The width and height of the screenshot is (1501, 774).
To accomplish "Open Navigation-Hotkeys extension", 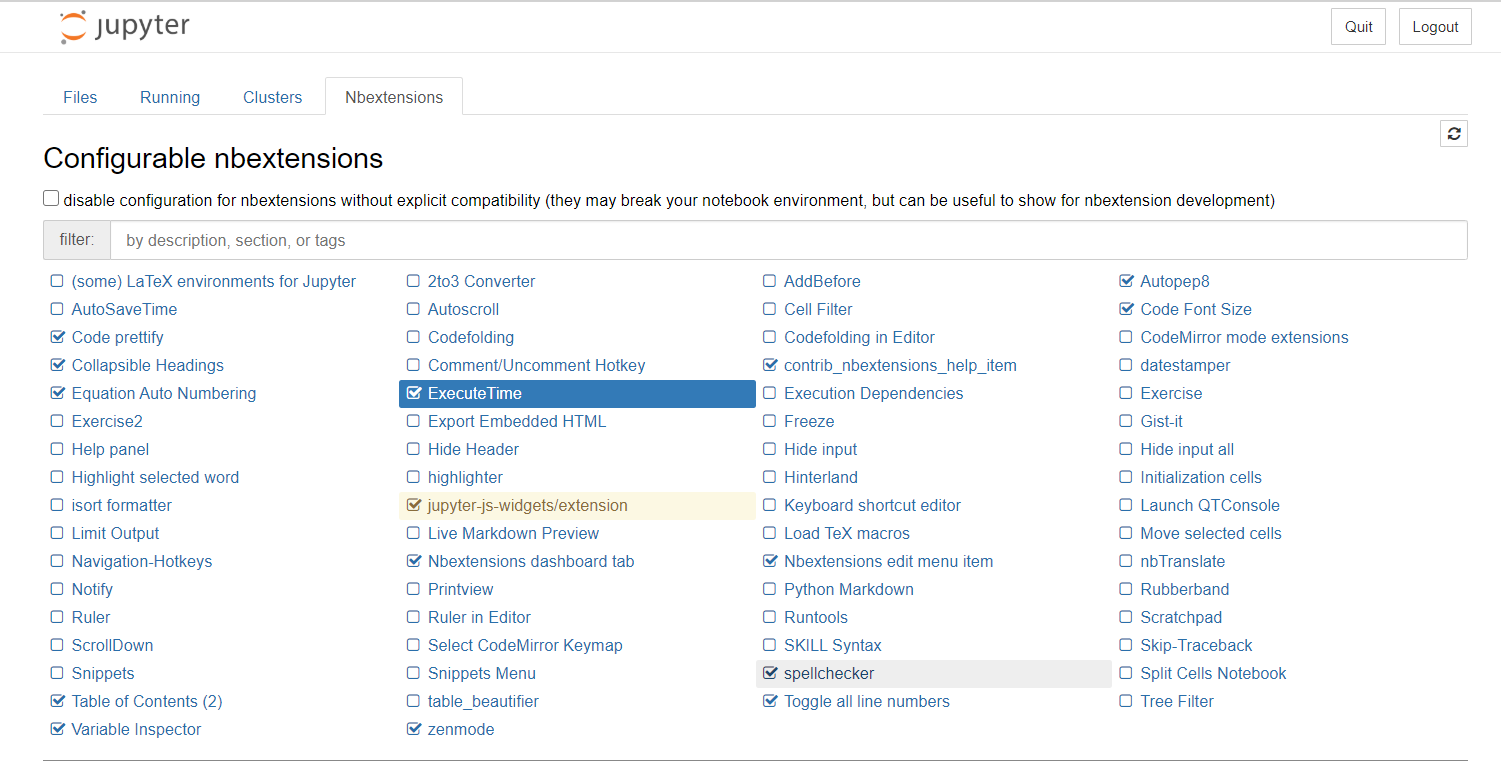I will coord(142,562).
